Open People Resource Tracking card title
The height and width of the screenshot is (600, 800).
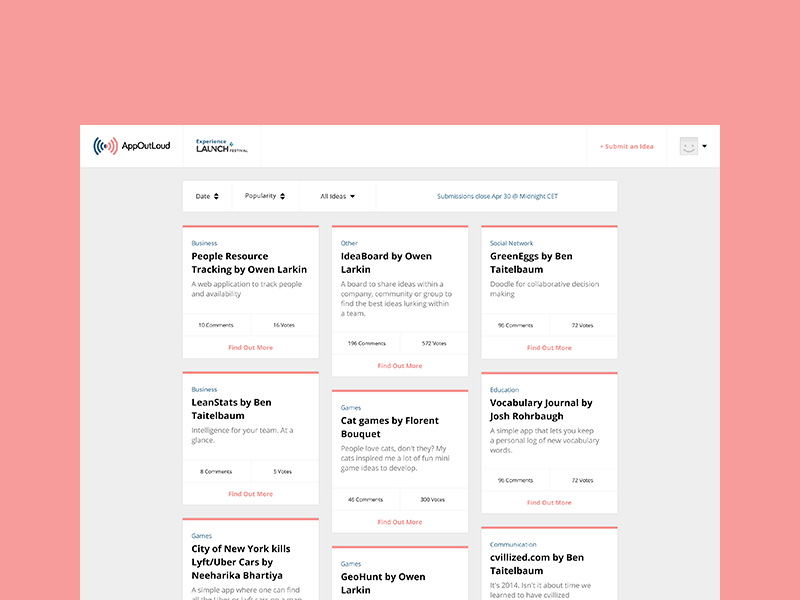tap(249, 263)
